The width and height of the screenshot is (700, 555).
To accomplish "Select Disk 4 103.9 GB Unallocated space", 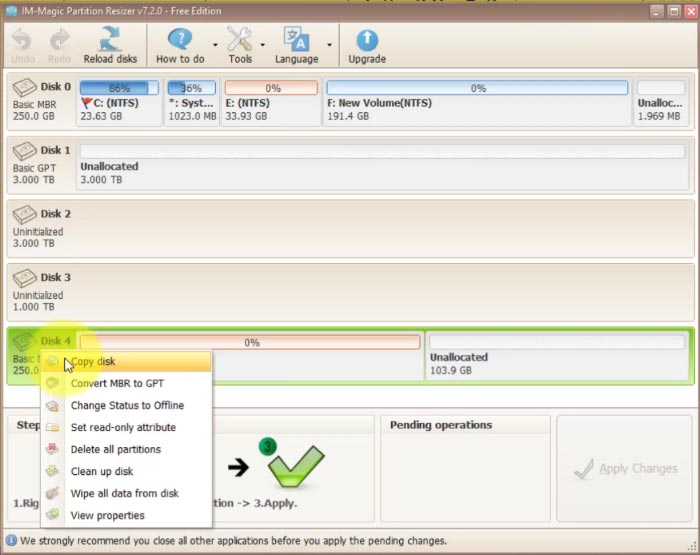I will pyautogui.click(x=557, y=356).
